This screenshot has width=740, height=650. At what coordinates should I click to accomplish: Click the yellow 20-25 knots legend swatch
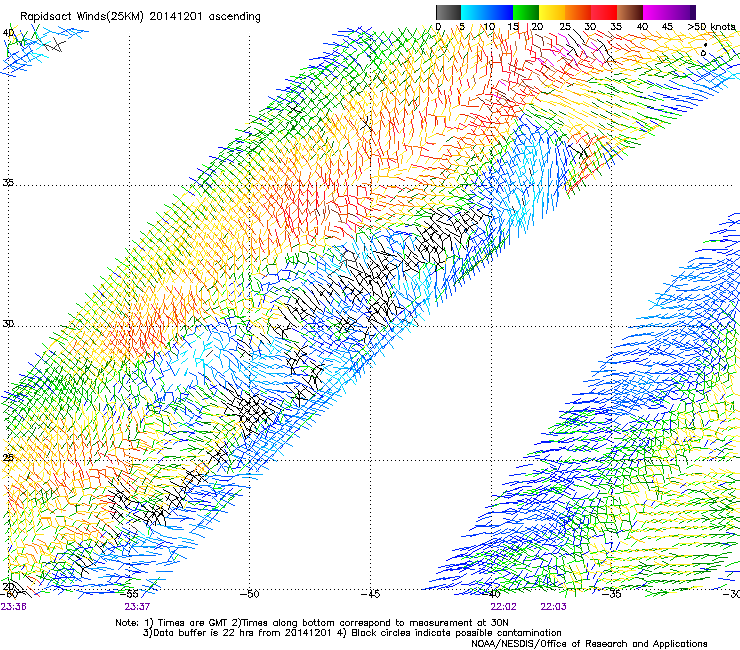[x=552, y=12]
